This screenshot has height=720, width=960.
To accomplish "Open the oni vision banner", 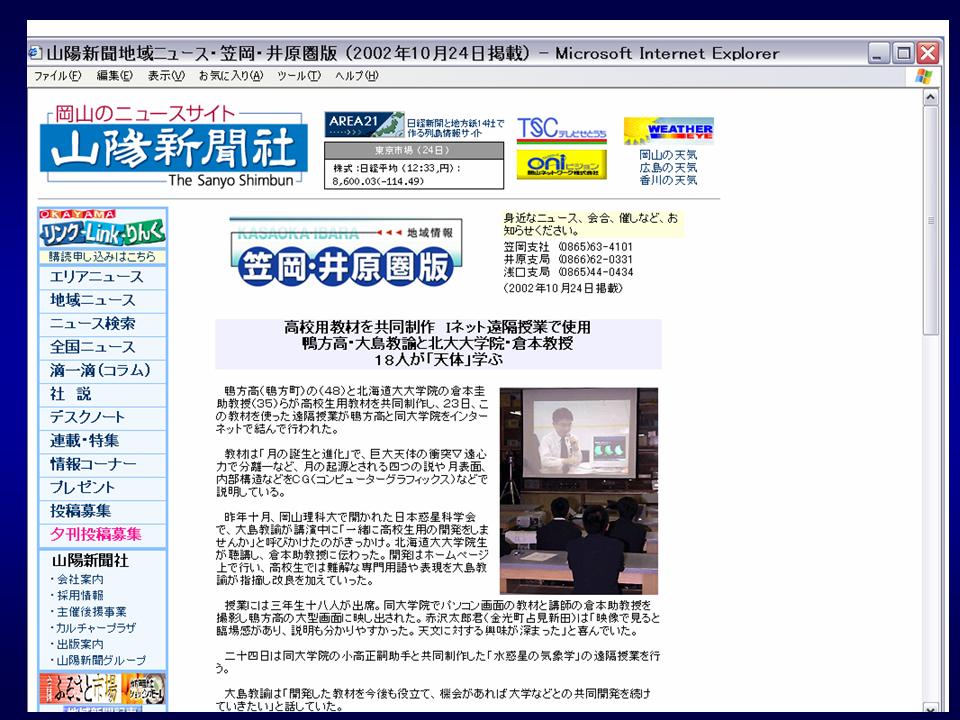I will click(x=561, y=164).
